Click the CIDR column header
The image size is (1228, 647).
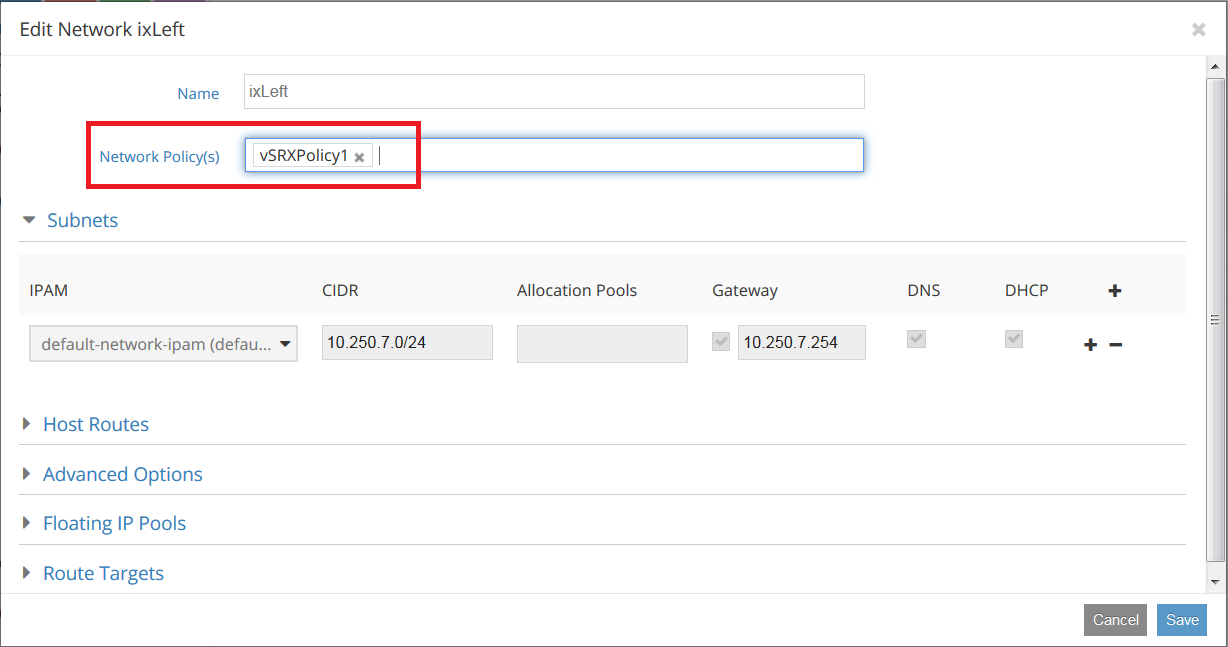point(340,291)
